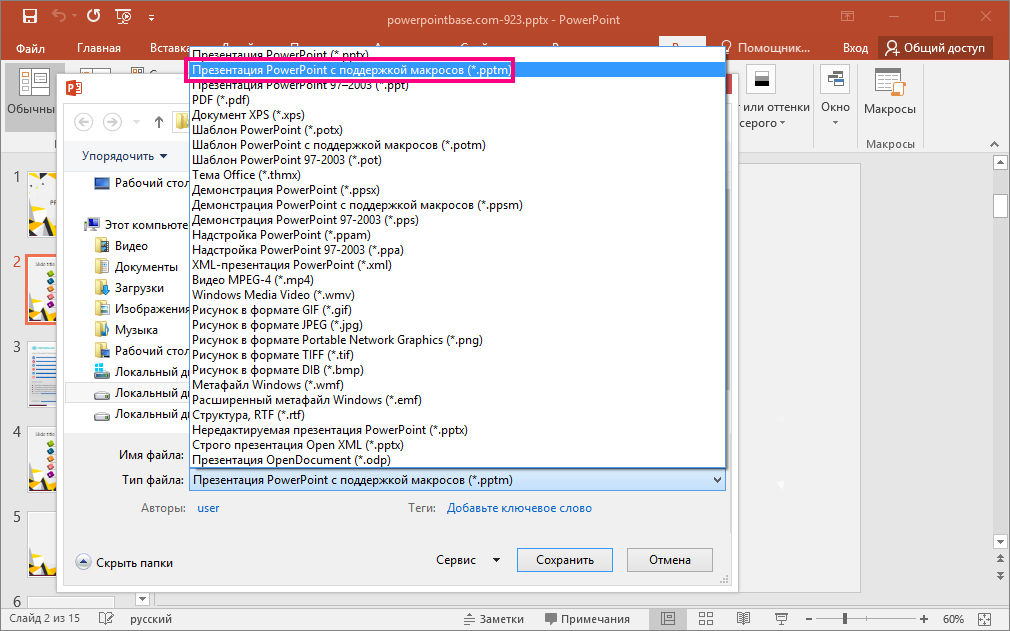Click the Undo arrow icon
The image size is (1010, 631).
[x=59, y=16]
